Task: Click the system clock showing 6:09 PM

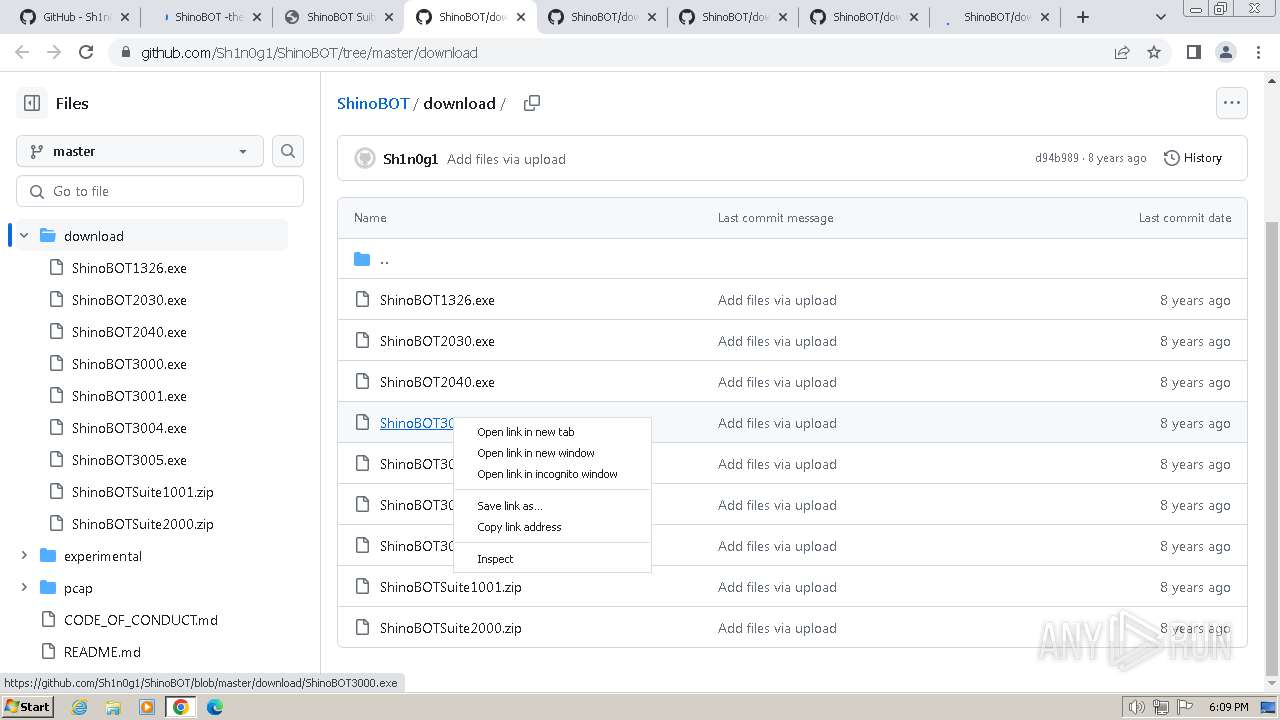Action: coord(1228,707)
